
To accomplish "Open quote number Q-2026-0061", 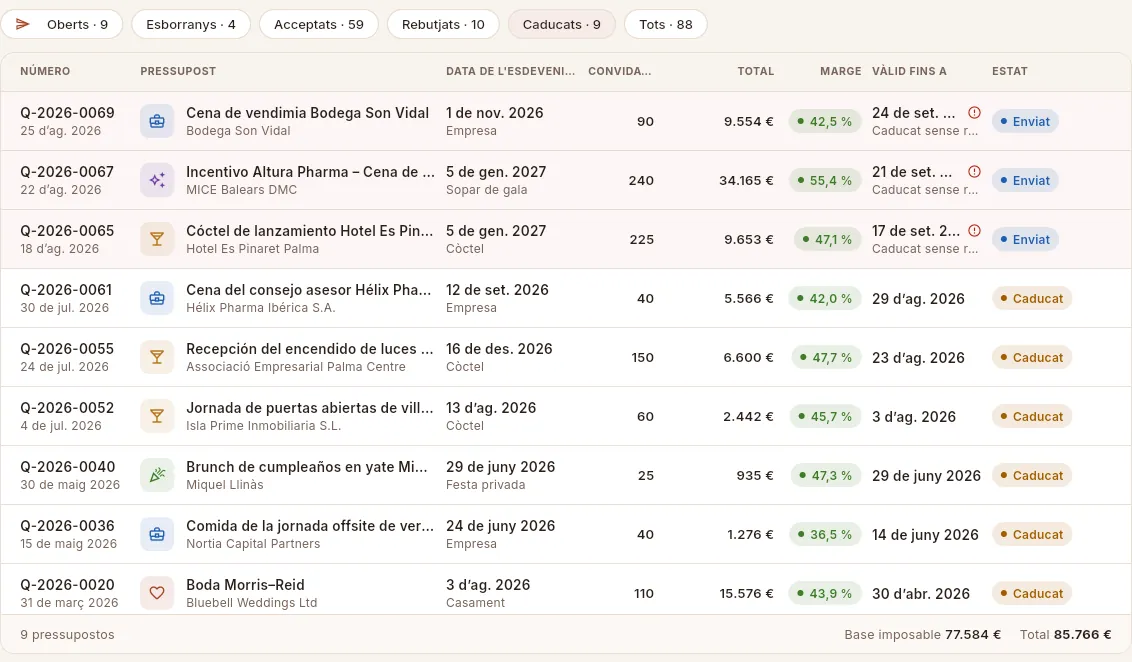I will pyautogui.click(x=66, y=289).
